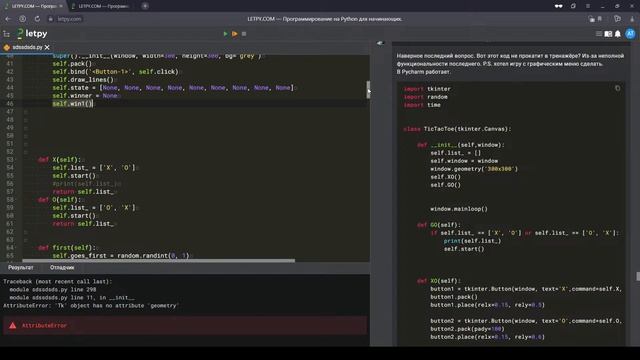640x360 pixels.
Task: Select the adsadads.py editor tab
Action: tap(27, 47)
